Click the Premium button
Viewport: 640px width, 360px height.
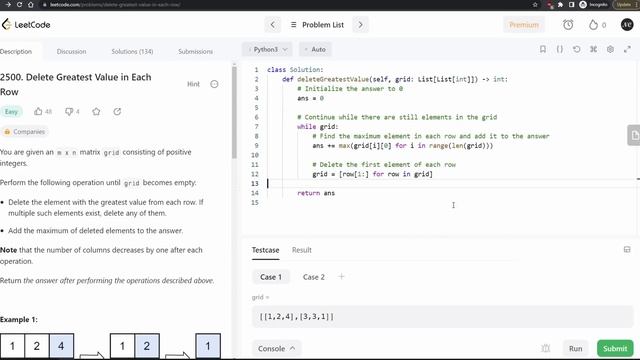coord(524,24)
